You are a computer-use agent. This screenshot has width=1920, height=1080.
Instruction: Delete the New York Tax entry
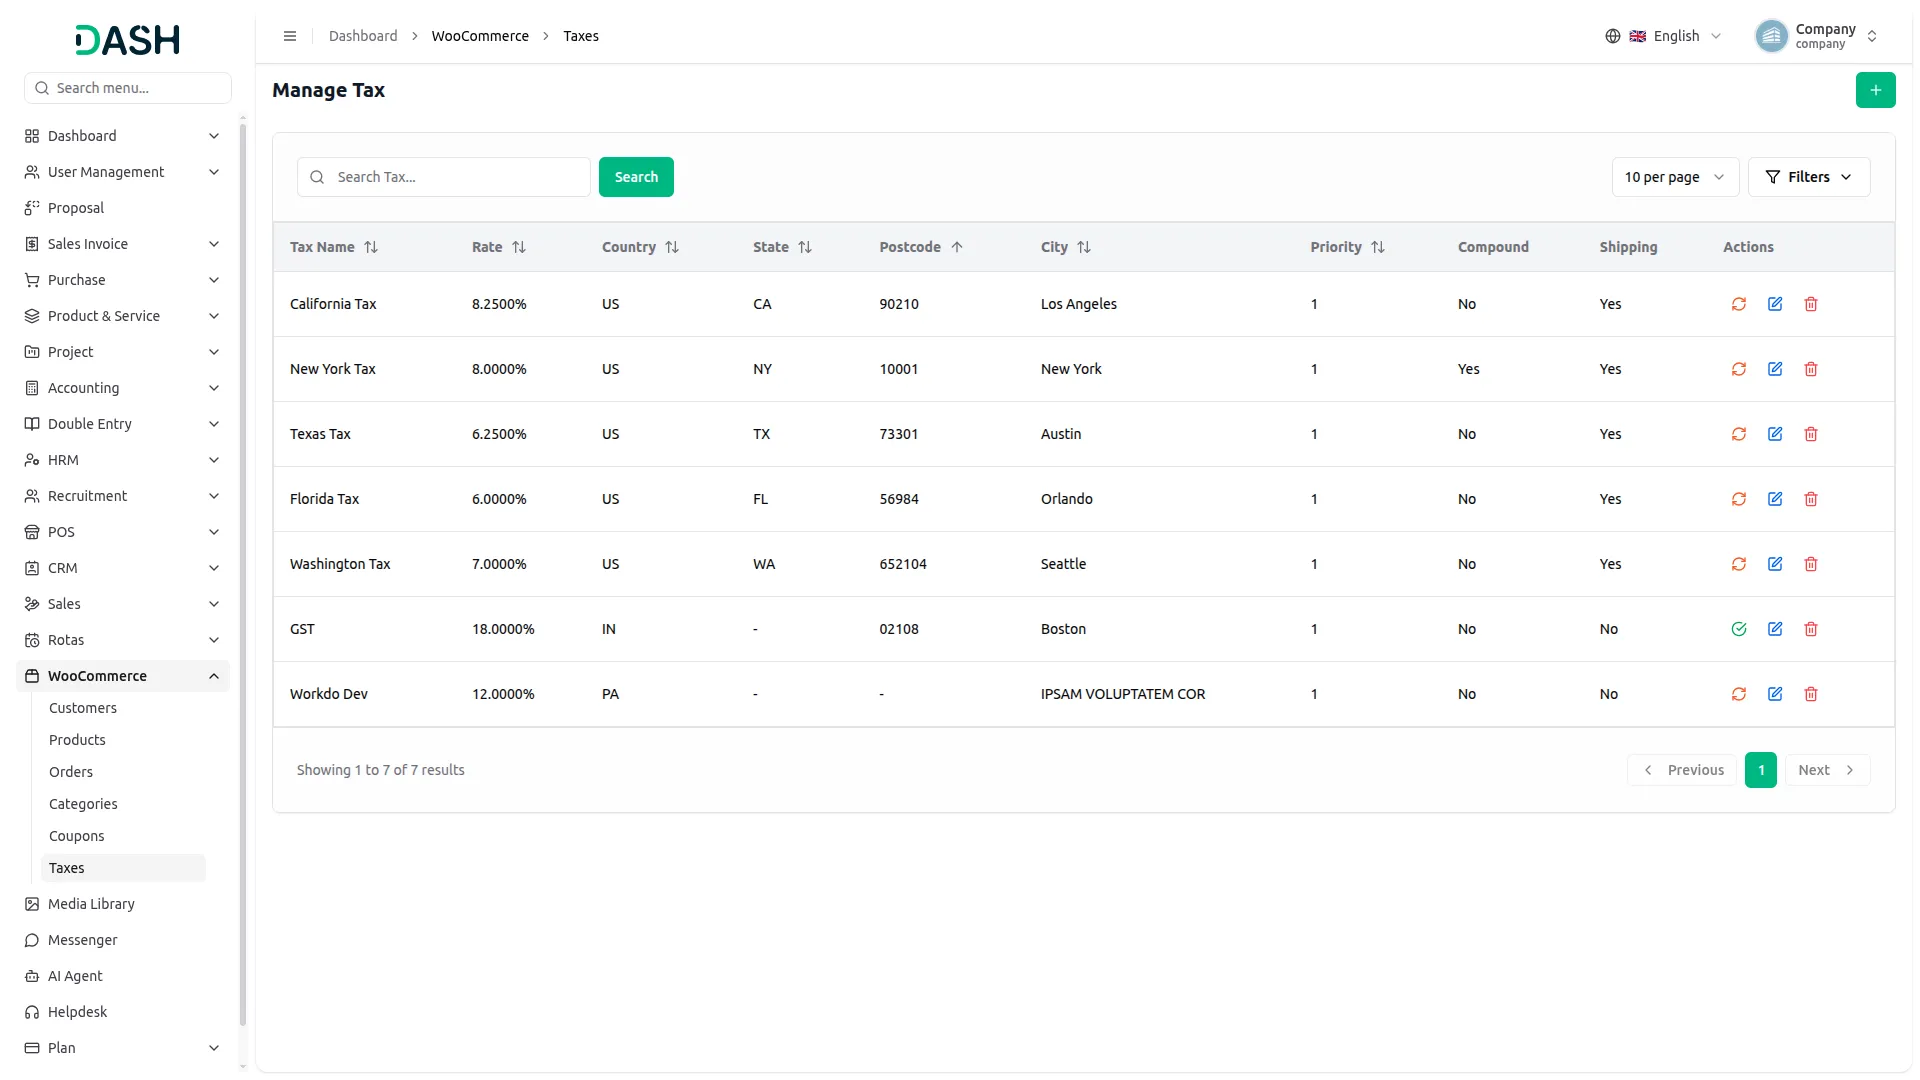pos(1811,369)
